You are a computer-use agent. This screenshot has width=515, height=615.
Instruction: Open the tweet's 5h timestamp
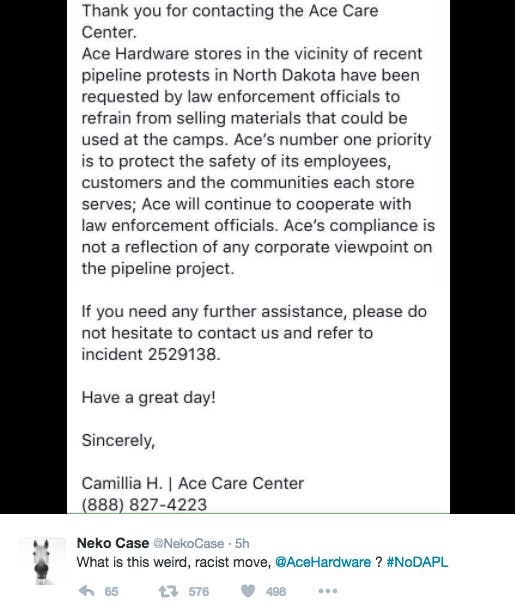[x=242, y=543]
